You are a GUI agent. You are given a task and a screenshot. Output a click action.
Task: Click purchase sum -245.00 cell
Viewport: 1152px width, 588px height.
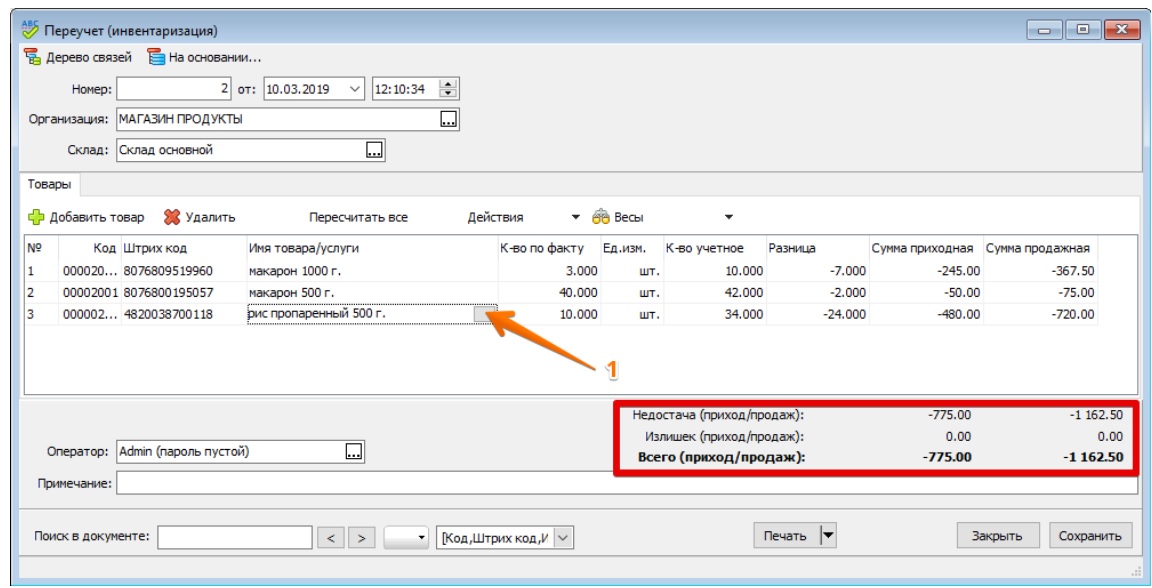click(925, 271)
